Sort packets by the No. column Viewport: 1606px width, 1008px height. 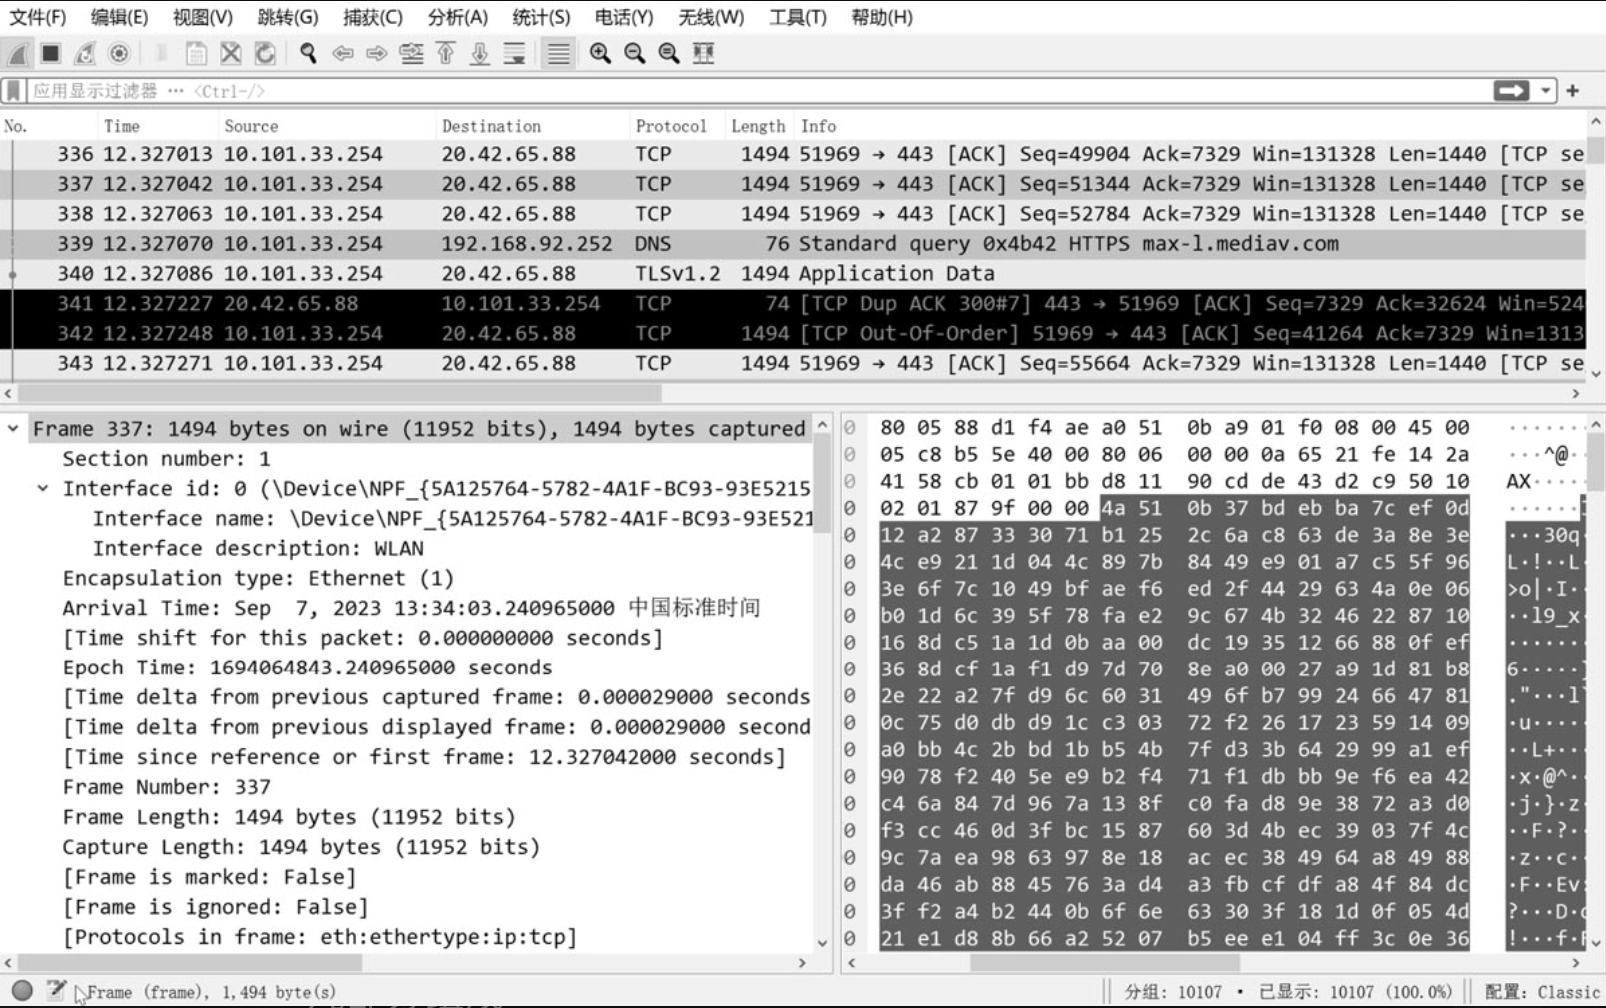pyautogui.click(x=50, y=126)
